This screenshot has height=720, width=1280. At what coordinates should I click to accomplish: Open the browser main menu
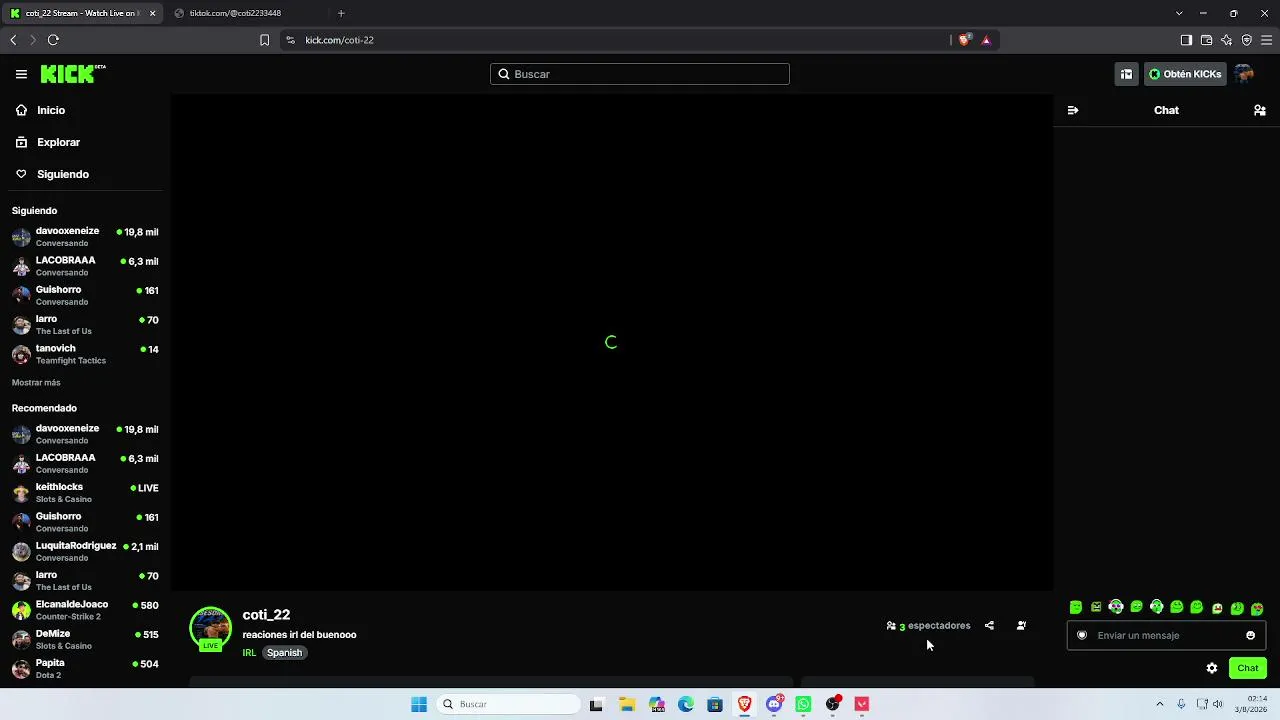pos(1267,40)
